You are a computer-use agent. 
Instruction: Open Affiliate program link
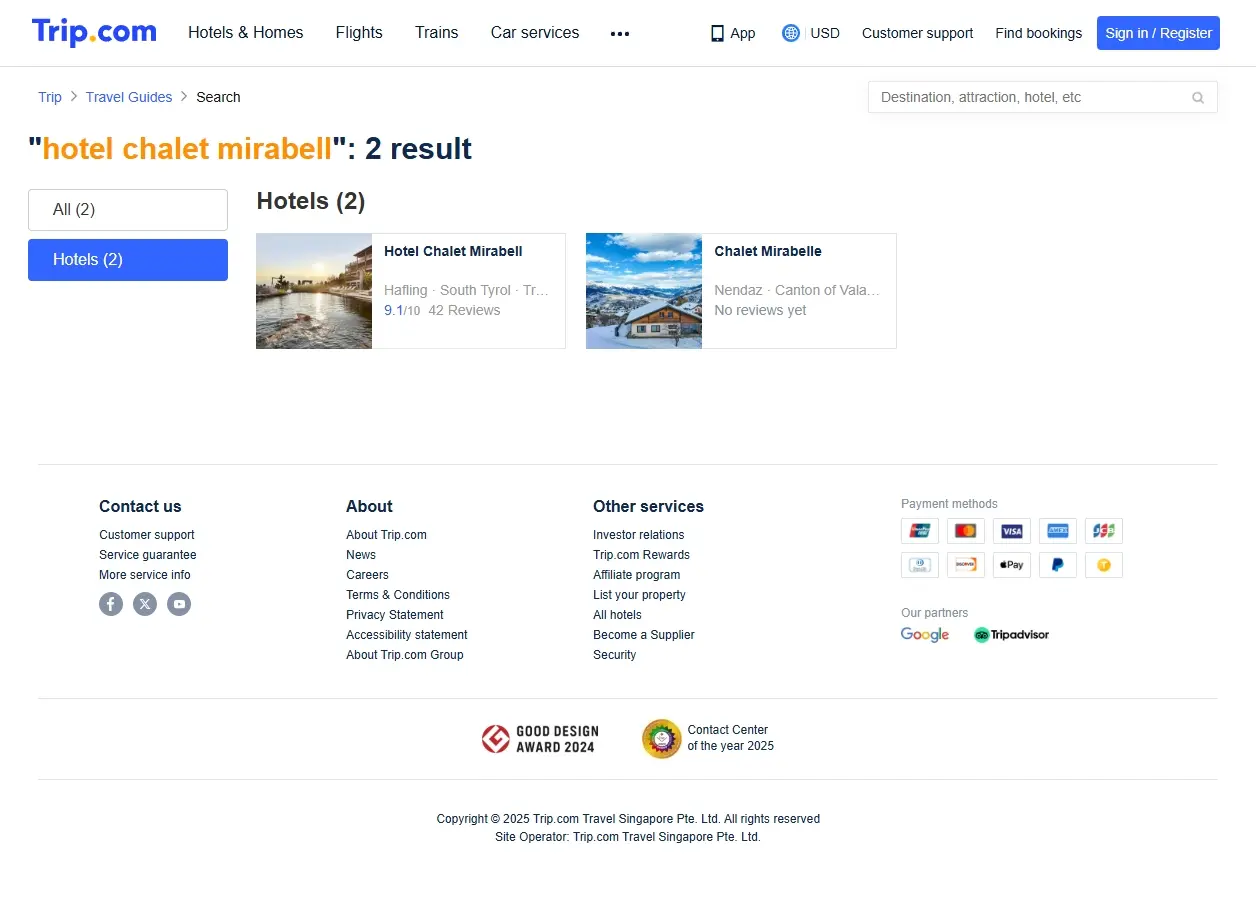coord(636,575)
